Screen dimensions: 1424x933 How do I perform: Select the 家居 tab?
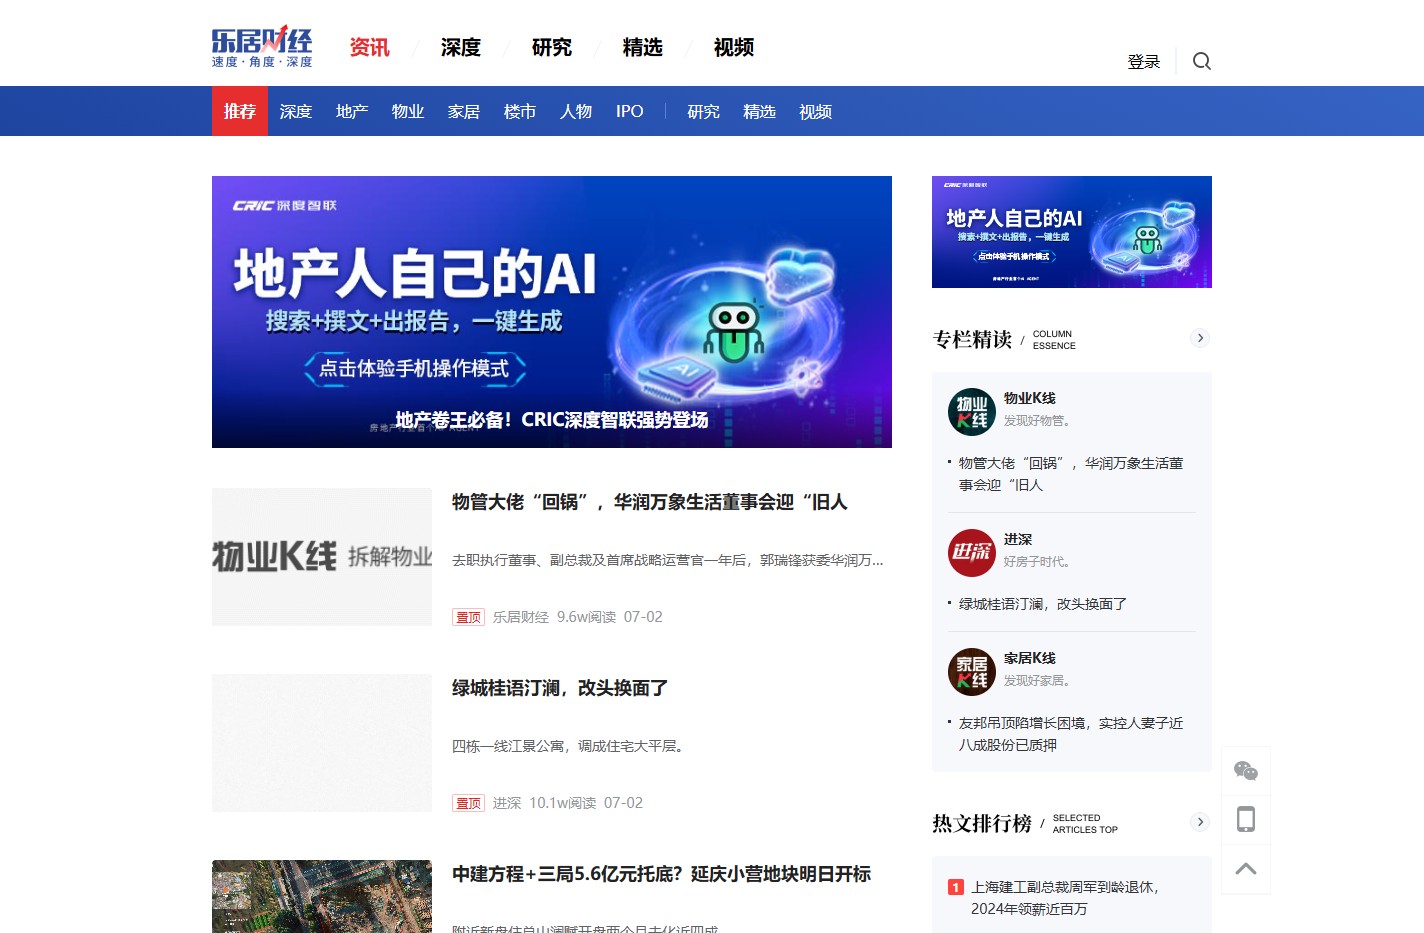[x=464, y=111]
